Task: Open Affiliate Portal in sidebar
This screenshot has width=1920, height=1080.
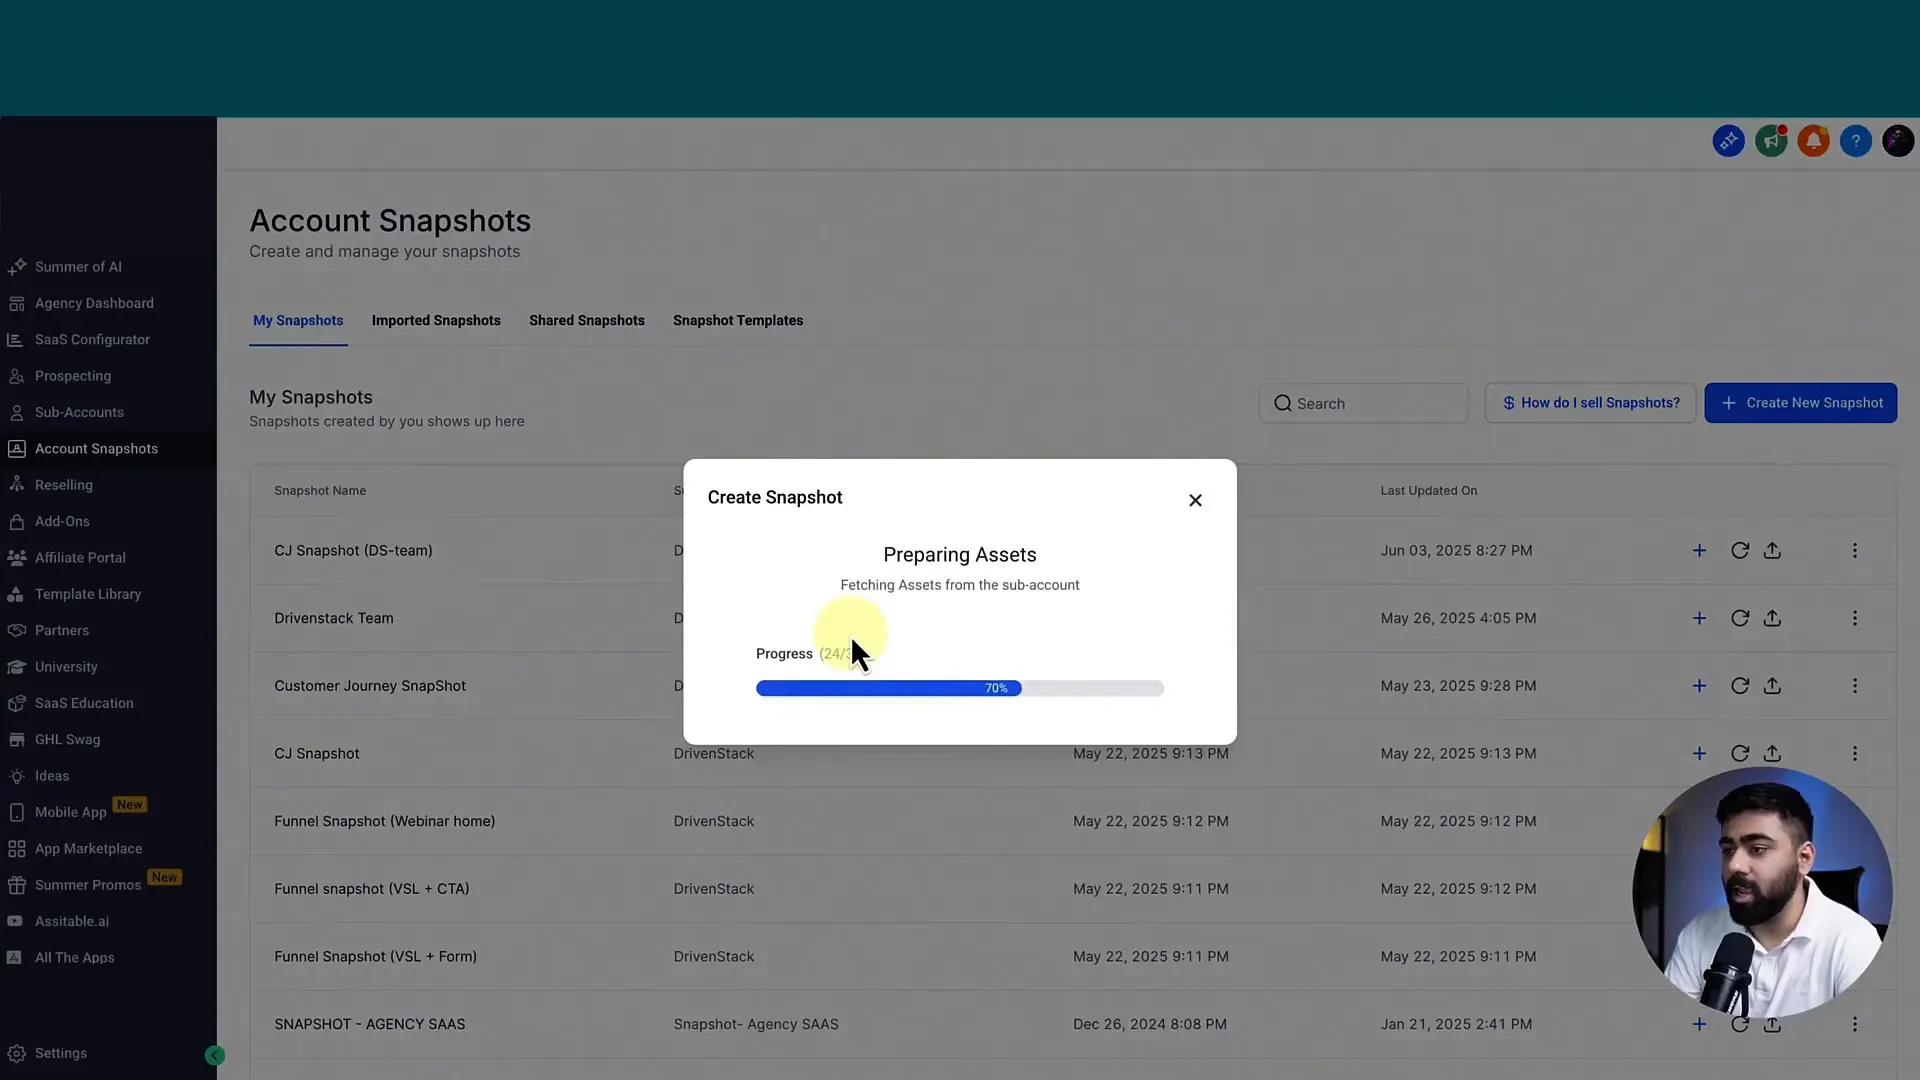Action: click(x=80, y=558)
